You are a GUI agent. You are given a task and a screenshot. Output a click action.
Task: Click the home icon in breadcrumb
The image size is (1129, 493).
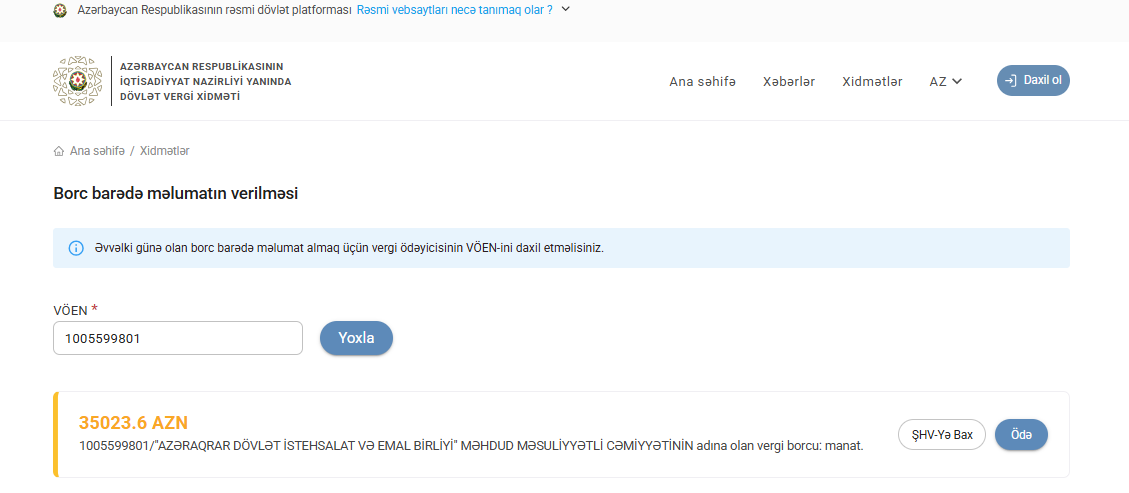[x=59, y=151]
